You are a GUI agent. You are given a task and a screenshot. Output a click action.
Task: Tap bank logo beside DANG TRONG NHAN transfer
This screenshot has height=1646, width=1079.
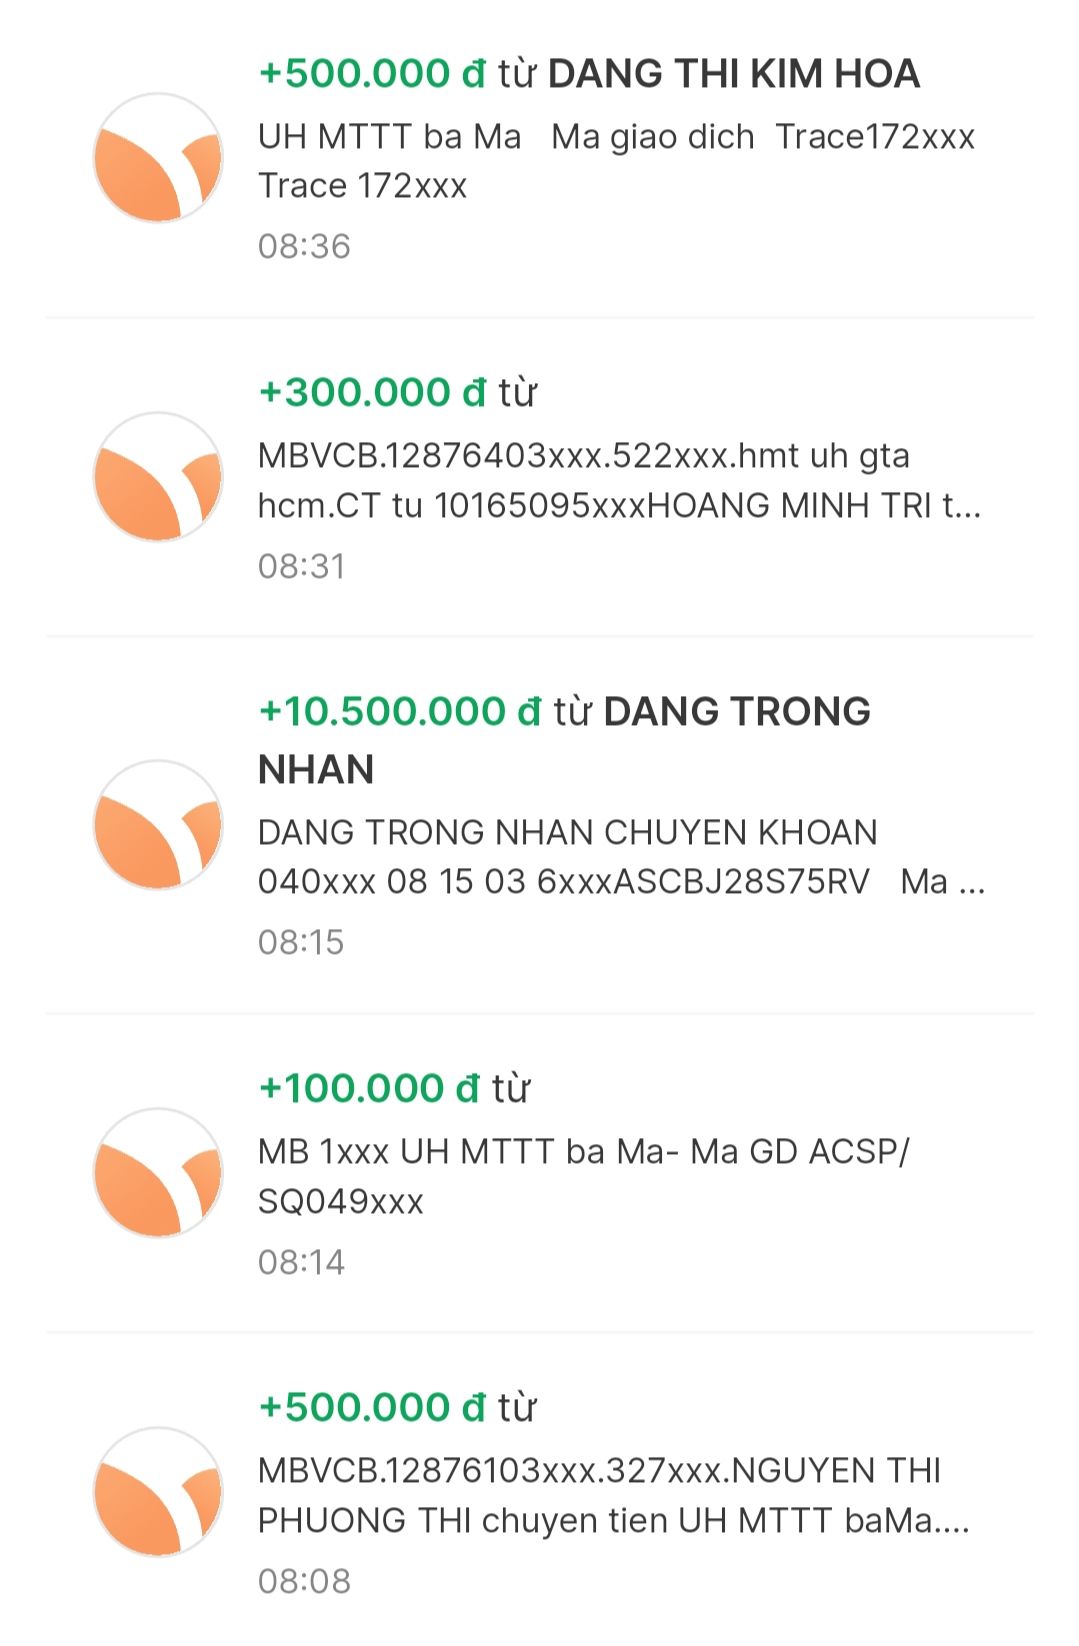158,825
